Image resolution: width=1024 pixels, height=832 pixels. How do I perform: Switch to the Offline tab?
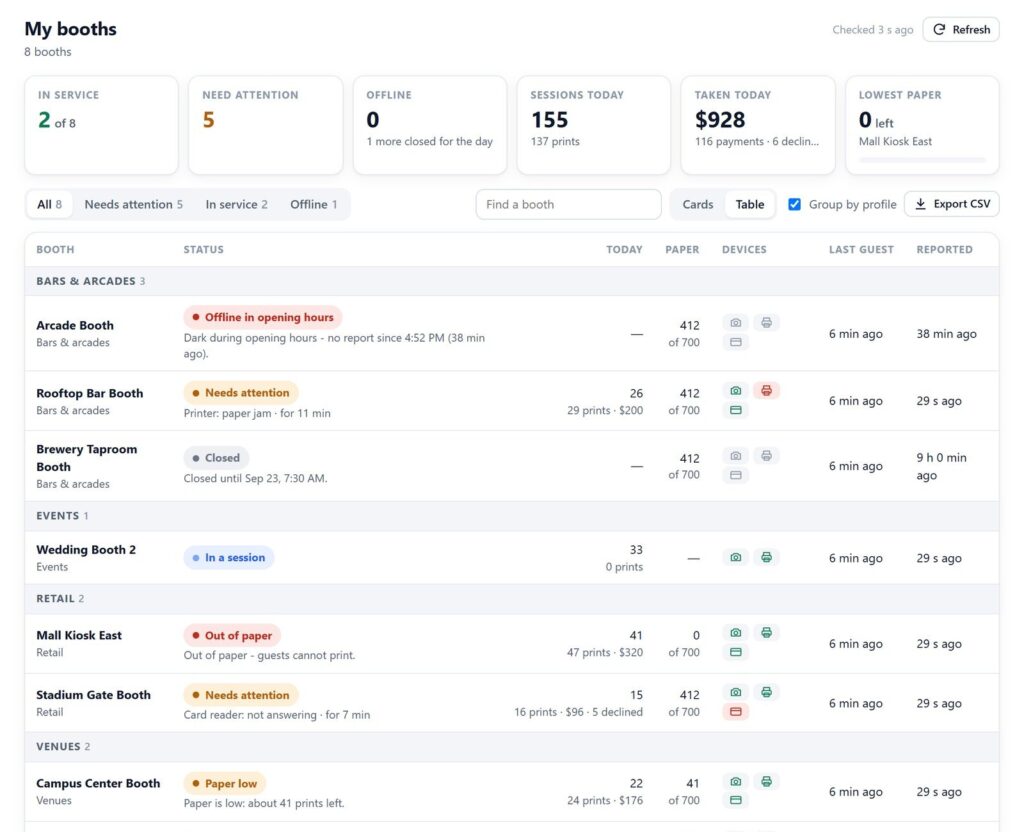(x=313, y=204)
